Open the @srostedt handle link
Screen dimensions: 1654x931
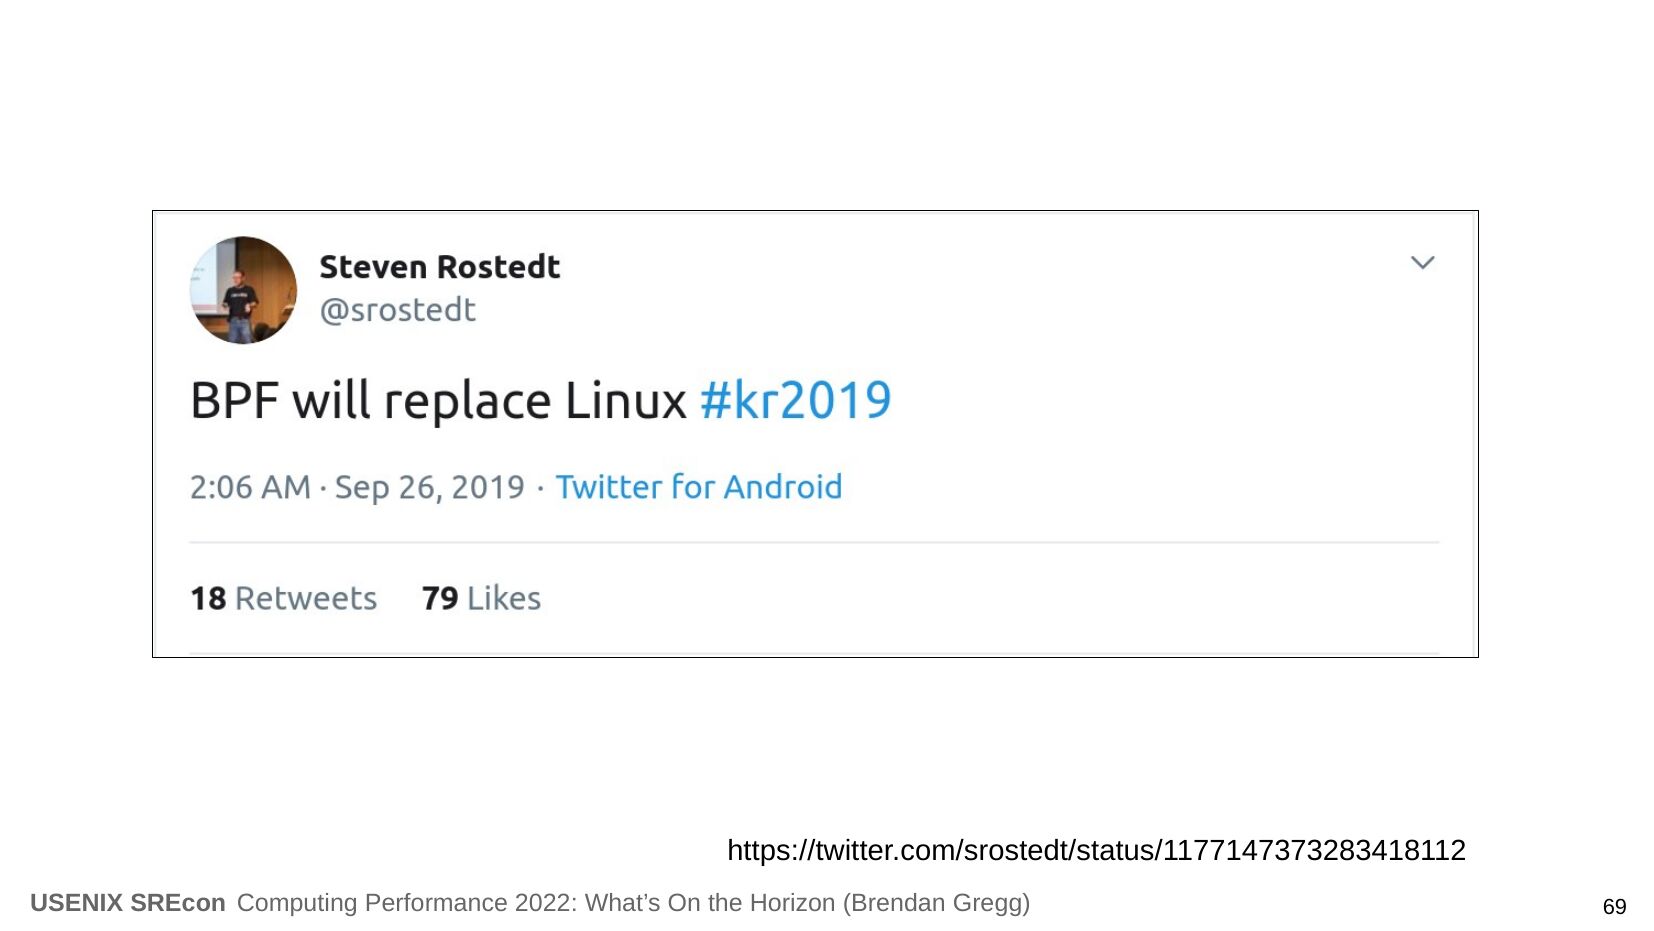pos(397,310)
